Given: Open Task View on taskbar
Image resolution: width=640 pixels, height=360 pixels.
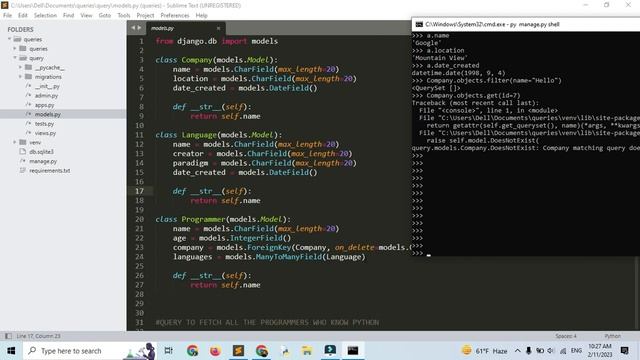Looking at the screenshot, I should click(x=168, y=351).
